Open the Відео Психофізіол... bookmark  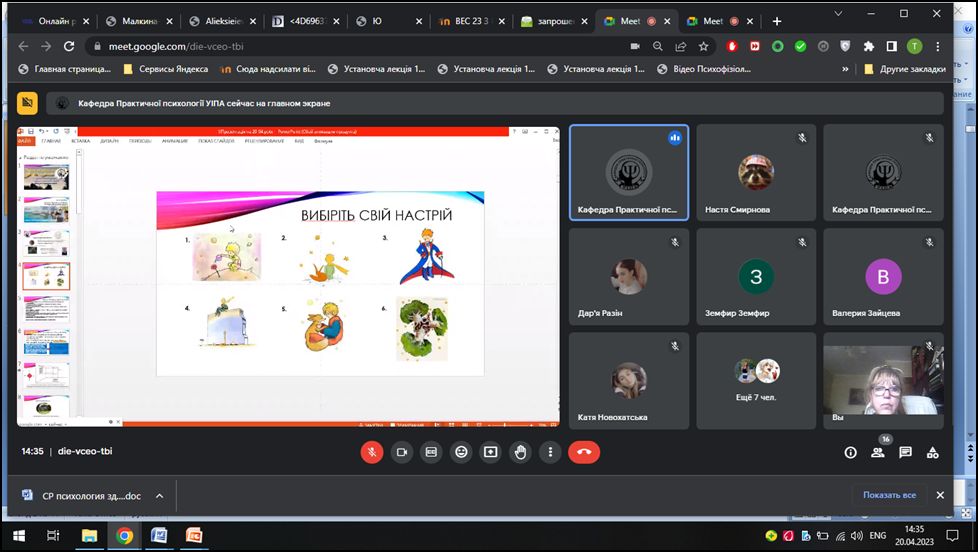tap(704, 69)
